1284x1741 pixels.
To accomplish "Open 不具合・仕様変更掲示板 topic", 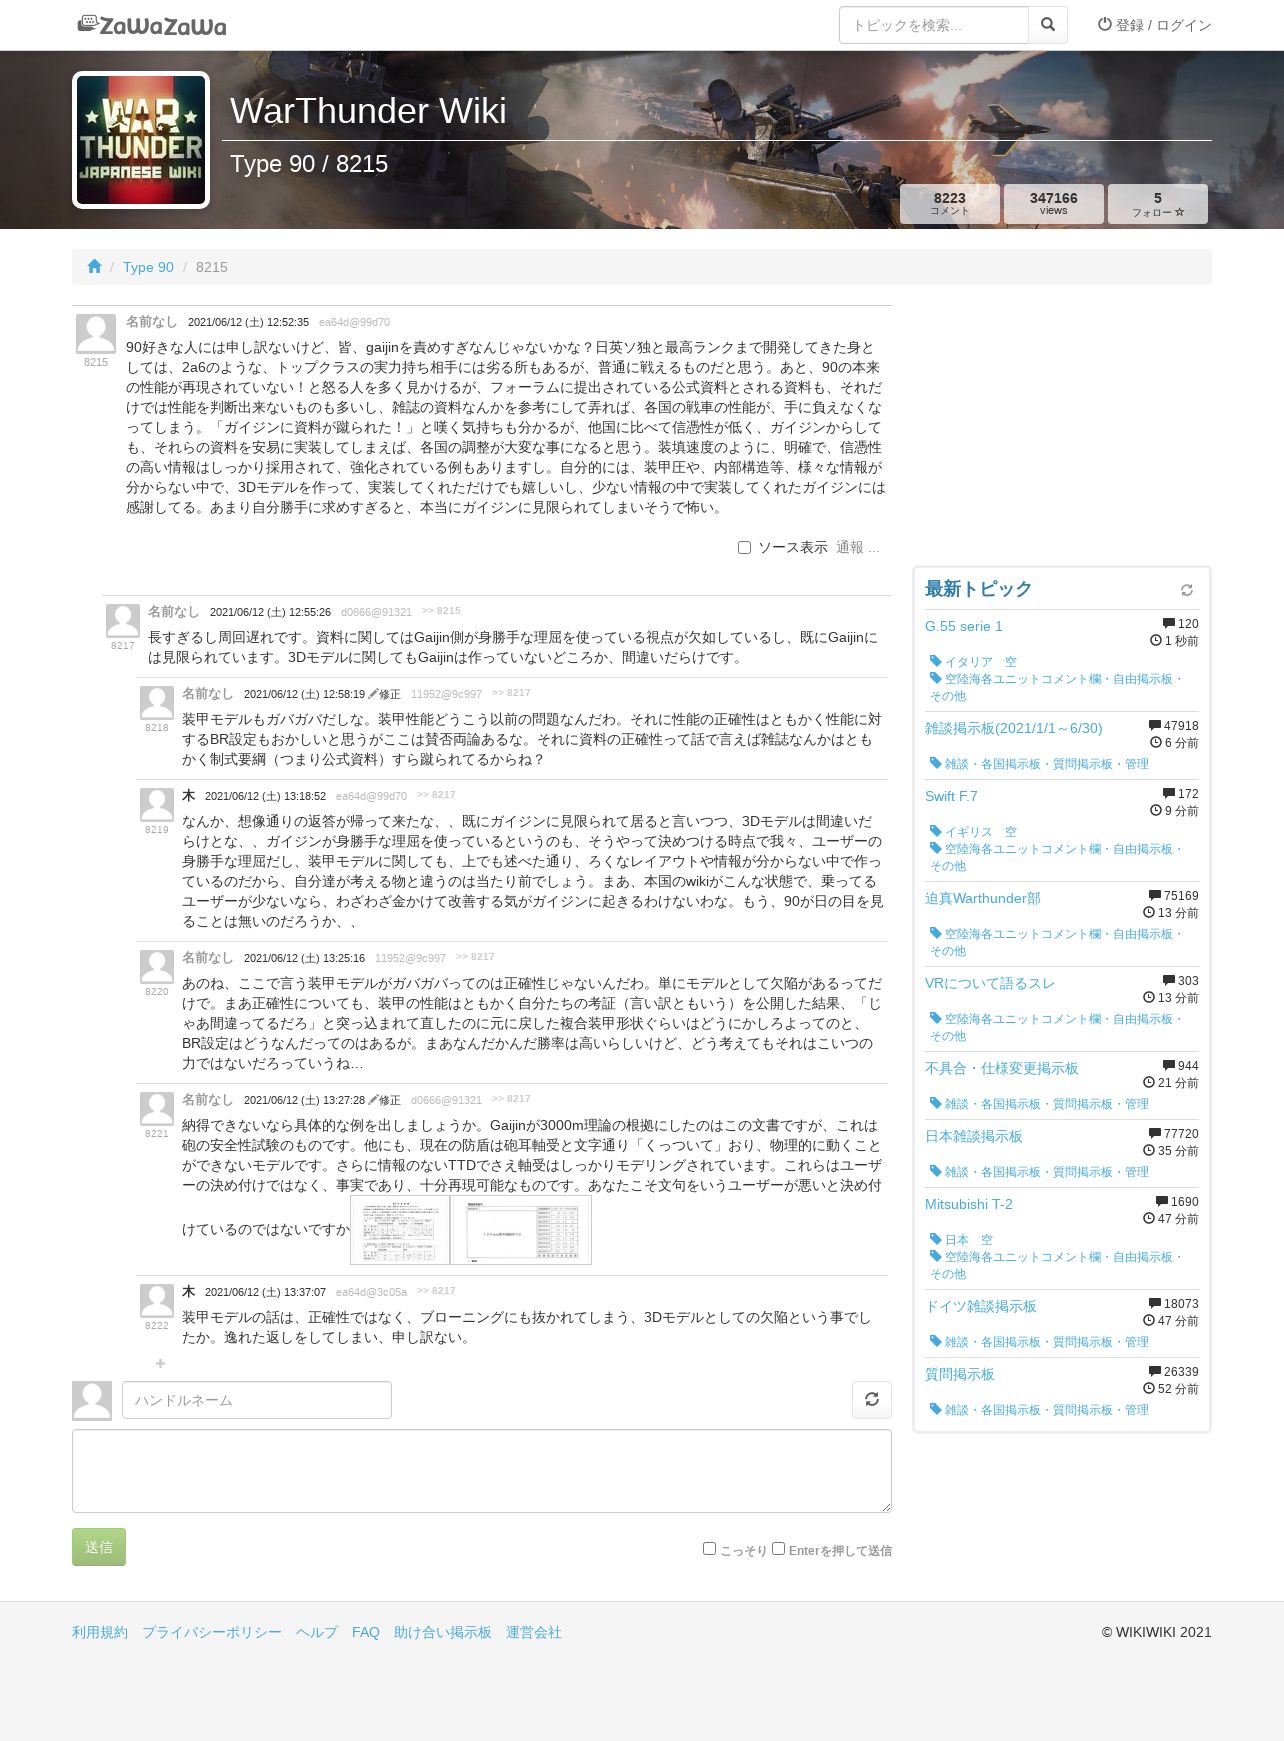I will point(1002,1068).
